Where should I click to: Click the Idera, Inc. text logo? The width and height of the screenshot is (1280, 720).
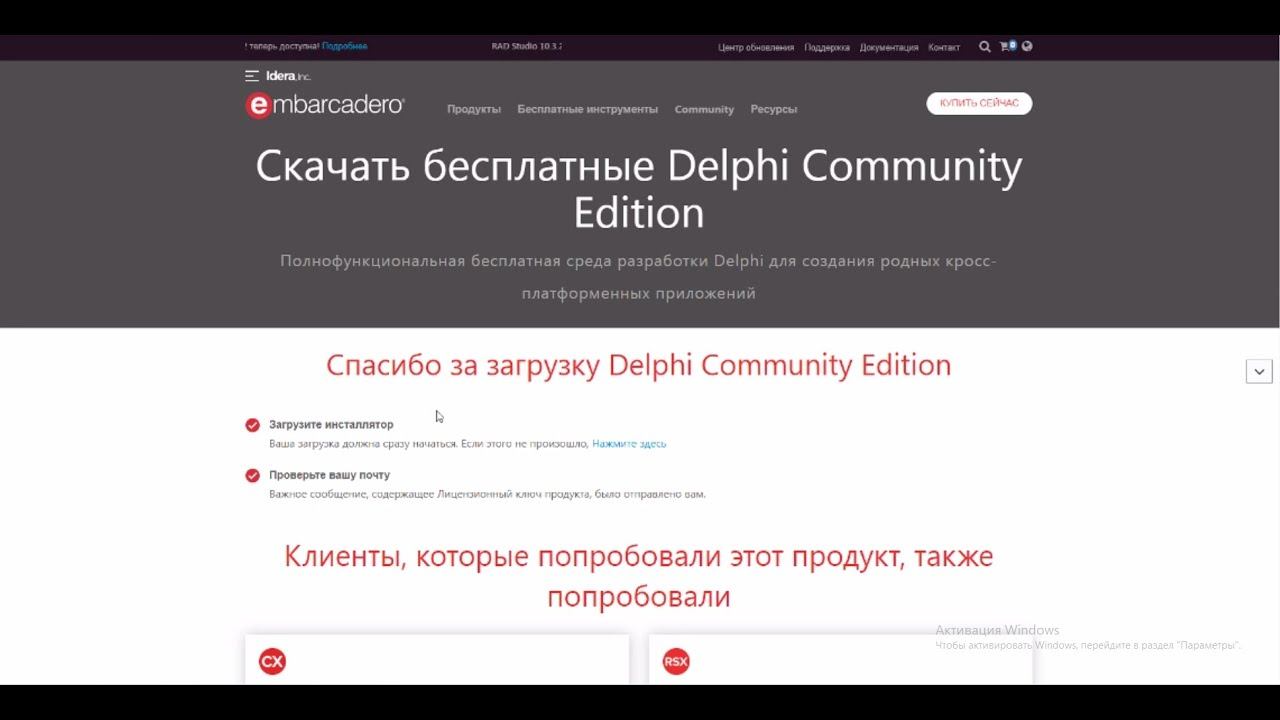(288, 76)
